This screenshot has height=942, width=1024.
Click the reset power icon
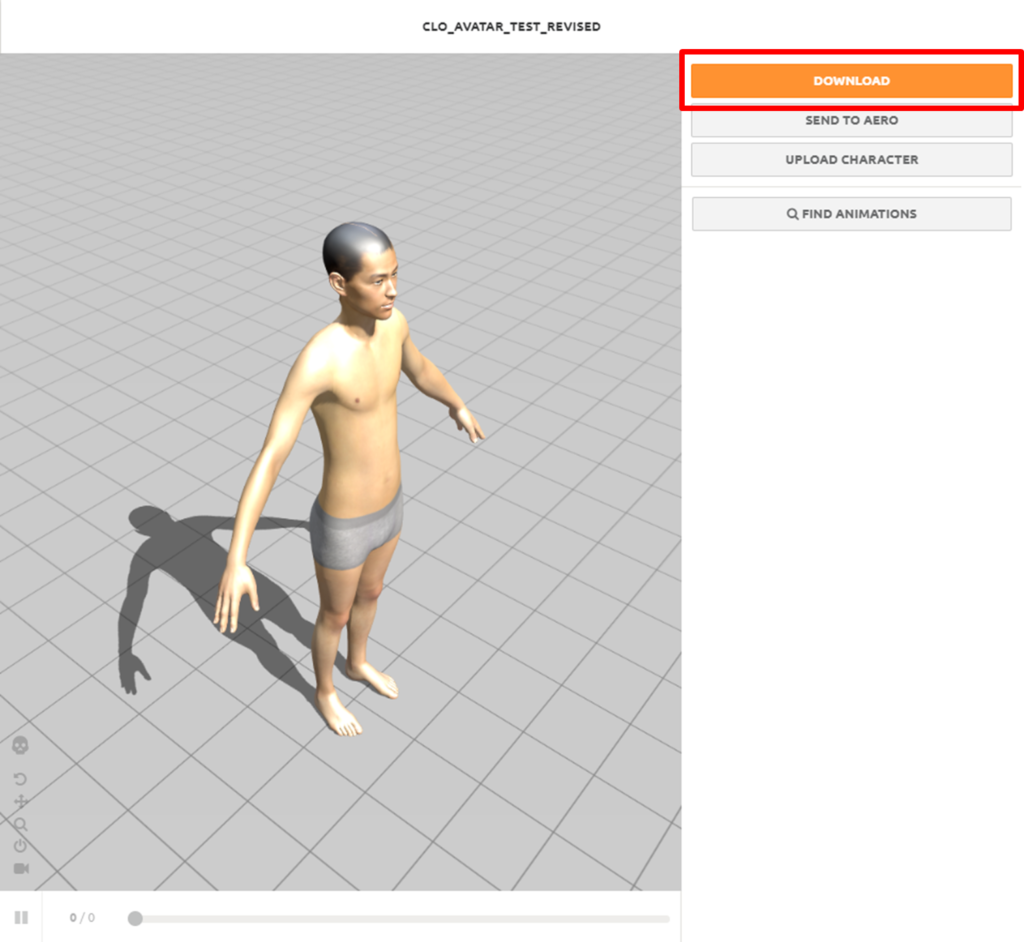point(20,846)
